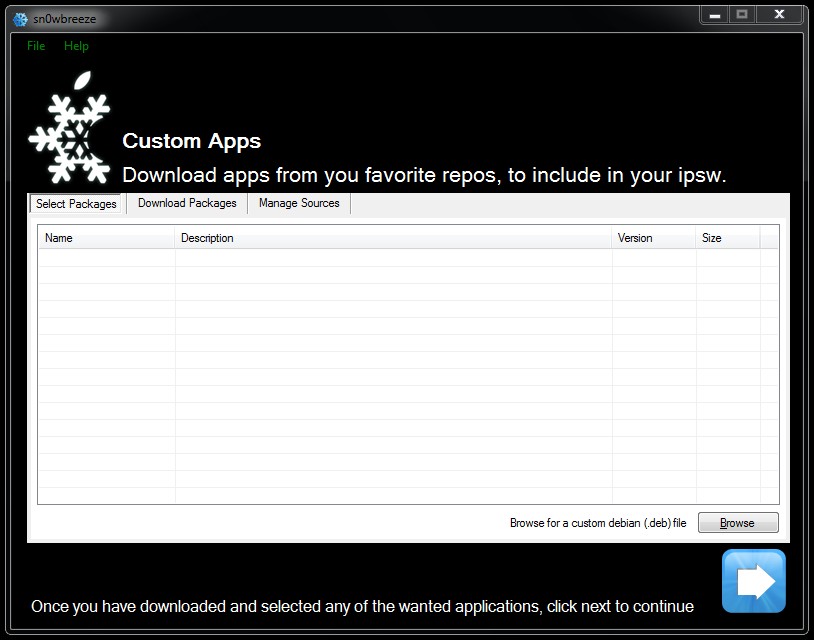Click the Description column header
Screen dimensions: 814x640
[x=393, y=238]
